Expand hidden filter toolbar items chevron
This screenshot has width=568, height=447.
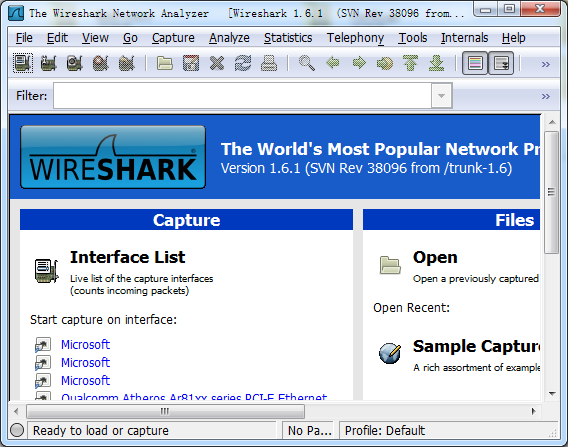pyautogui.click(x=546, y=96)
